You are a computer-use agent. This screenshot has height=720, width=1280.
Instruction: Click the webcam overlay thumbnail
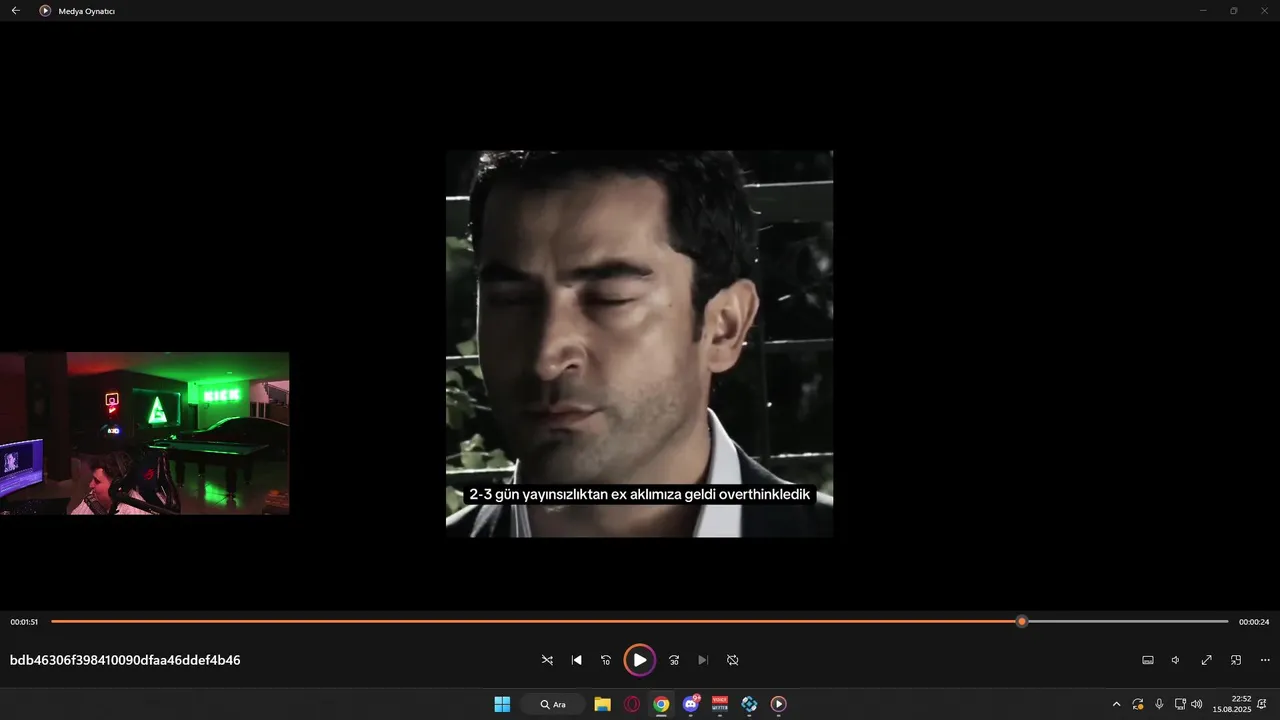144,433
